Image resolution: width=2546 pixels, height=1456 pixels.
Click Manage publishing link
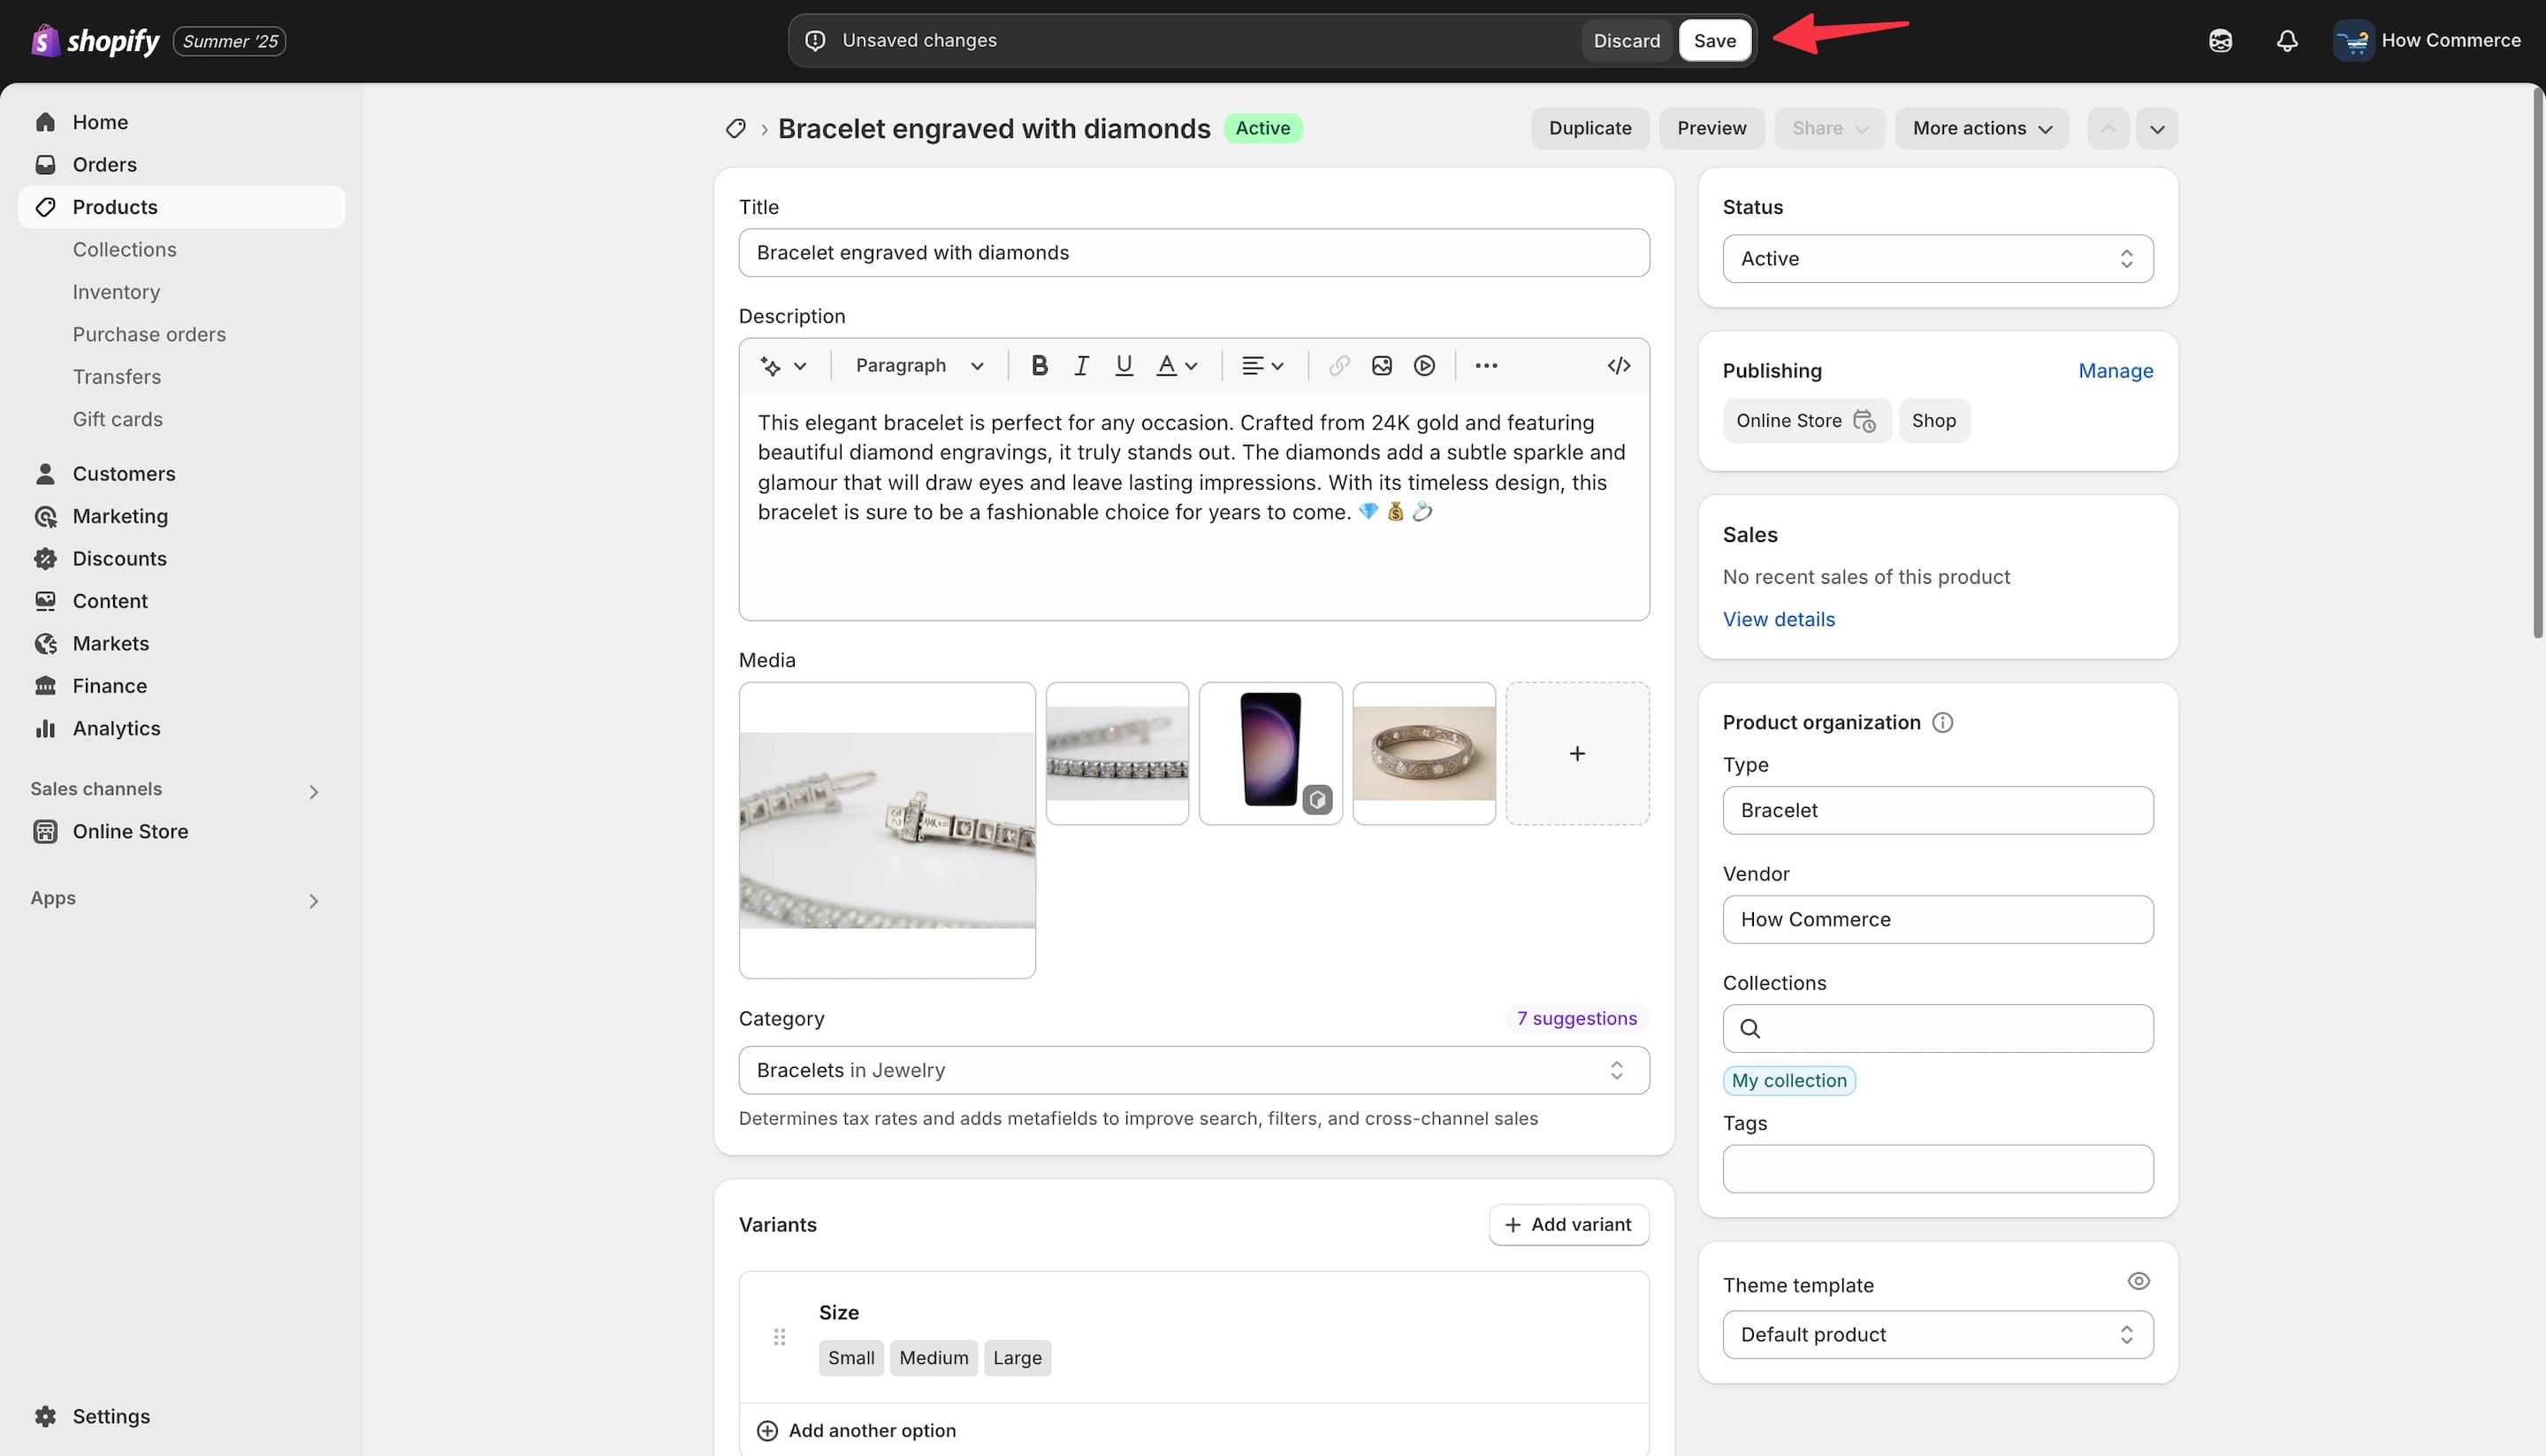(x=2115, y=371)
